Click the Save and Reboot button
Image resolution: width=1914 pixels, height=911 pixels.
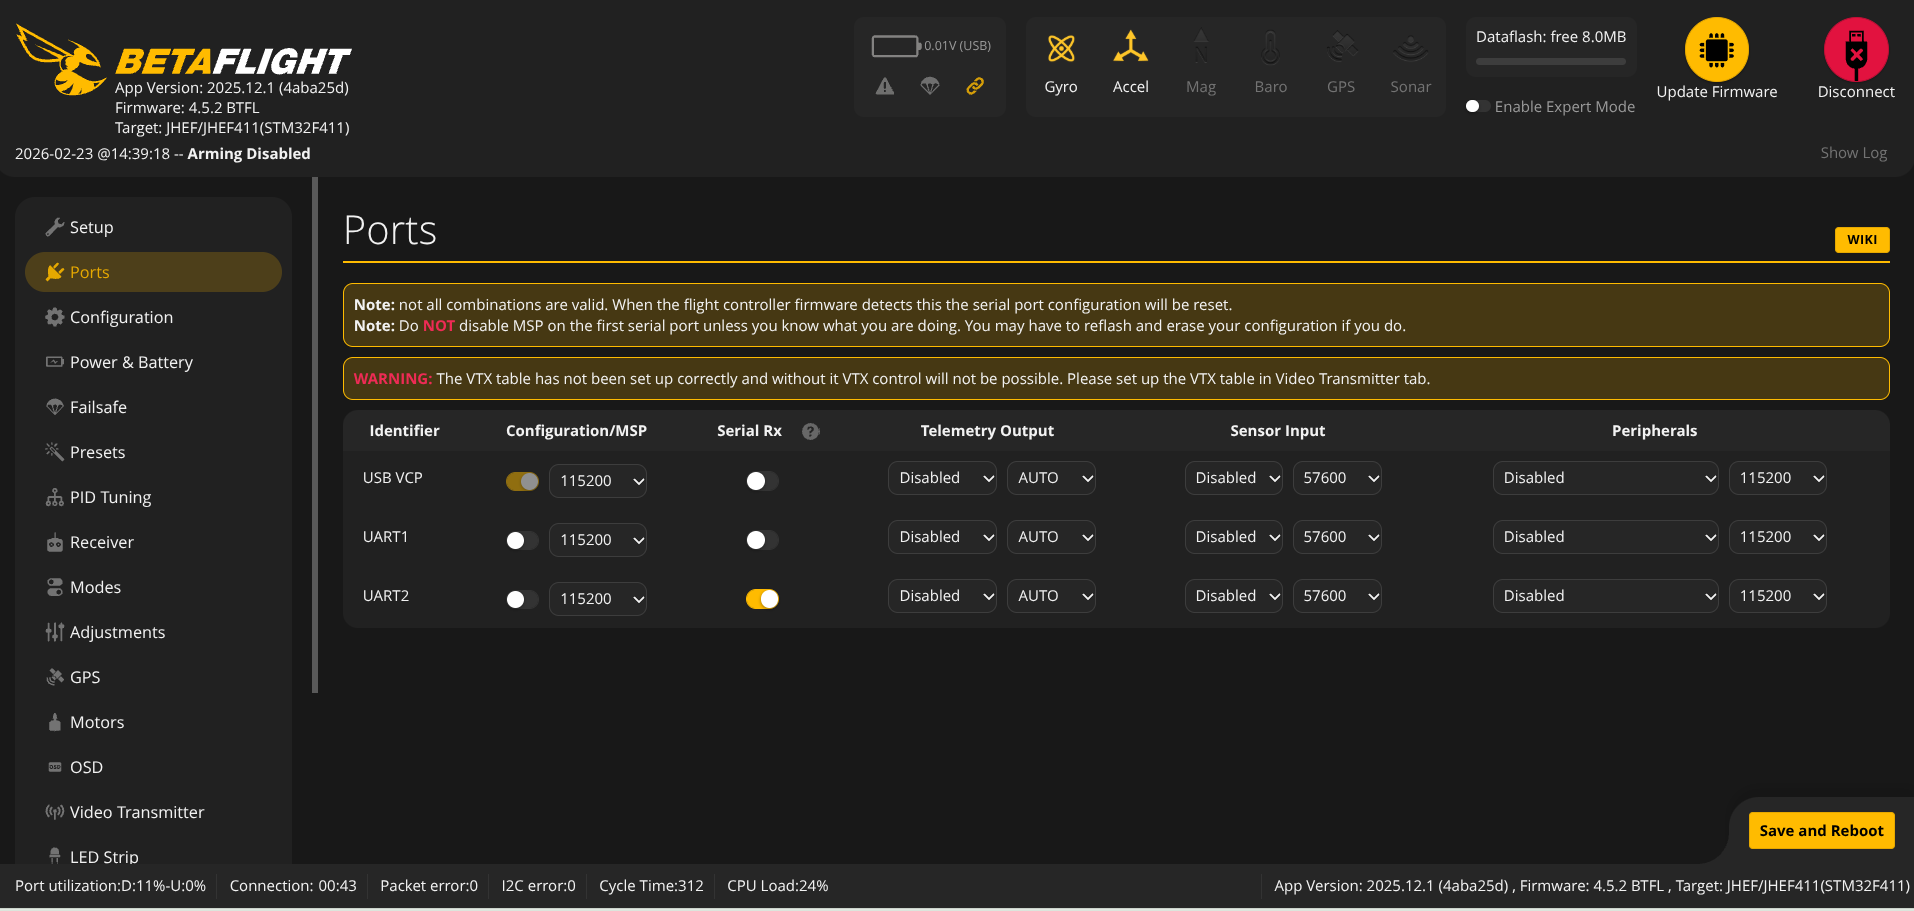(1820, 830)
